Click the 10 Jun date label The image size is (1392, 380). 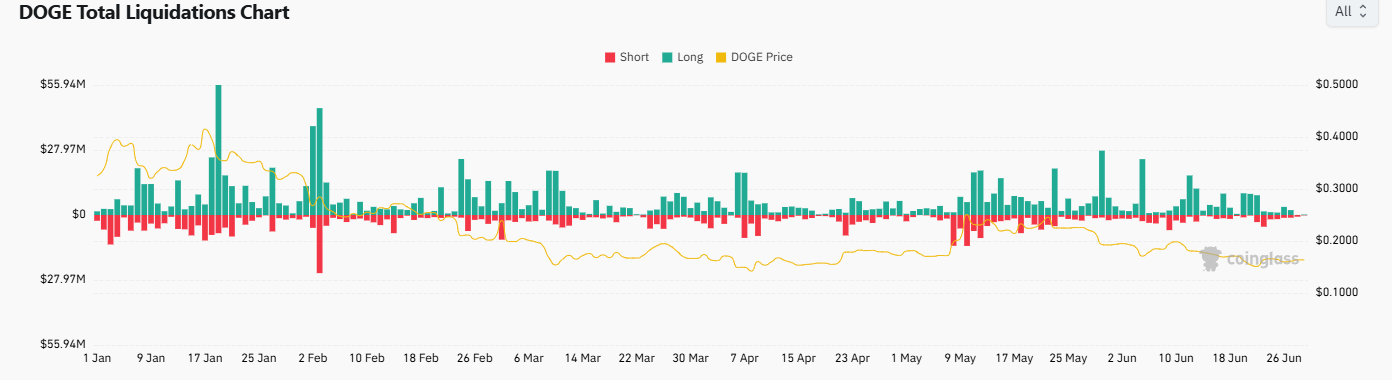click(1176, 358)
